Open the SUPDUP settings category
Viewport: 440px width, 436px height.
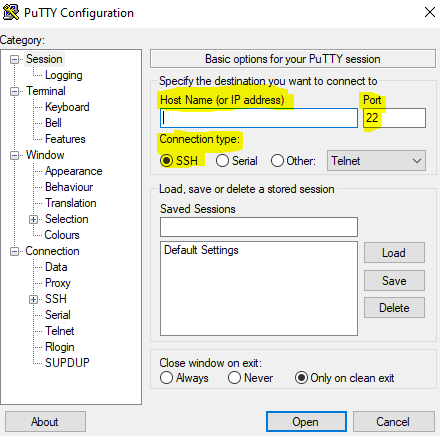pos(67,363)
